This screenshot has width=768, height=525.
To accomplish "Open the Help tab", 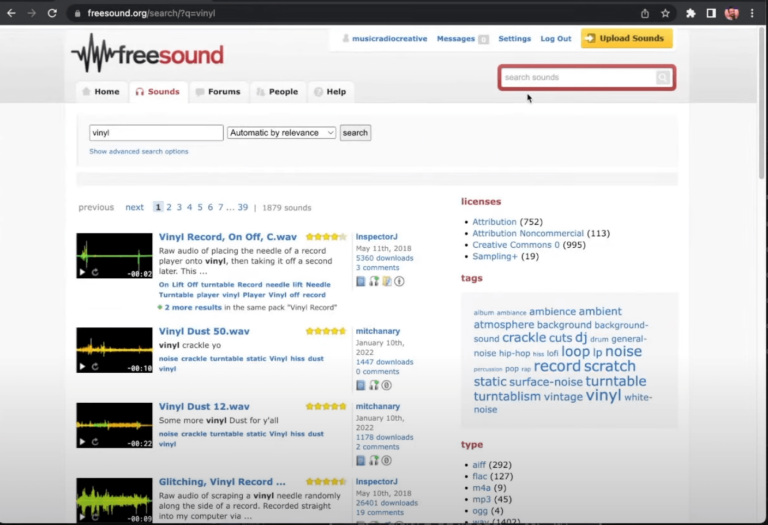I will tap(331, 92).
